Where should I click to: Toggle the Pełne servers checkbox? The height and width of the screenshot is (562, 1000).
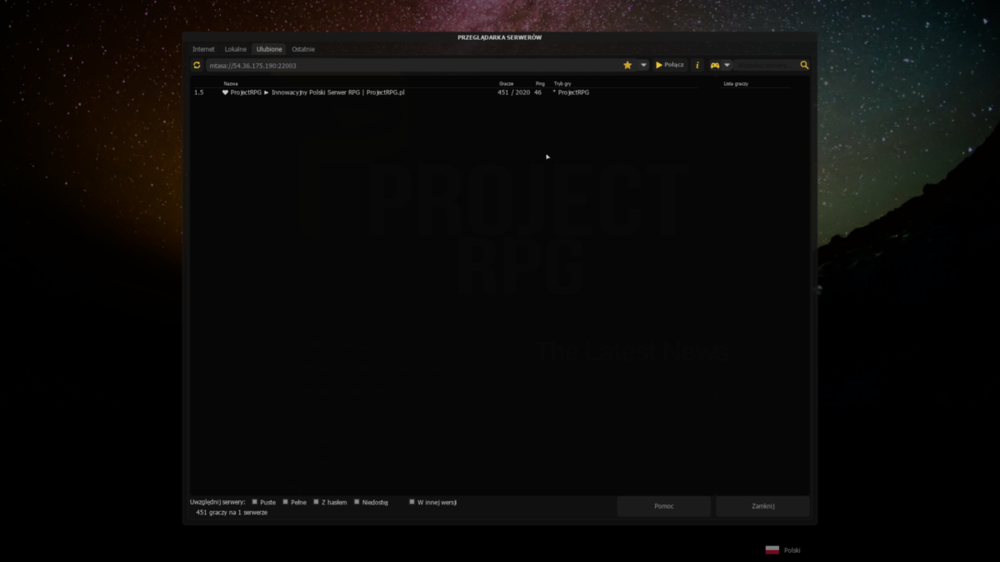pyautogui.click(x=285, y=502)
